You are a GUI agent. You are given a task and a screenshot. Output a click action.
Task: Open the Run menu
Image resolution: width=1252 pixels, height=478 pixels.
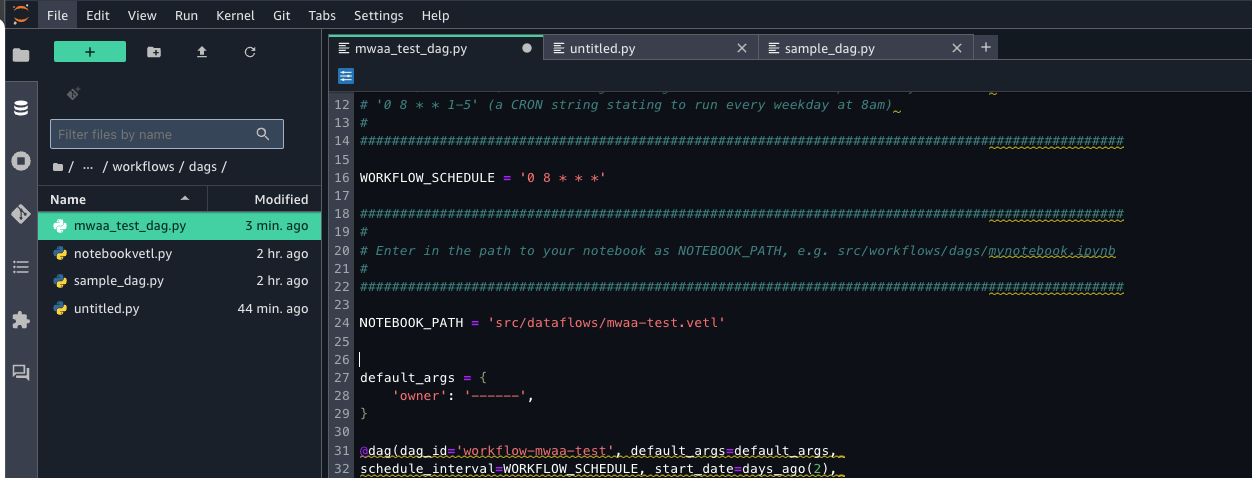pos(186,16)
